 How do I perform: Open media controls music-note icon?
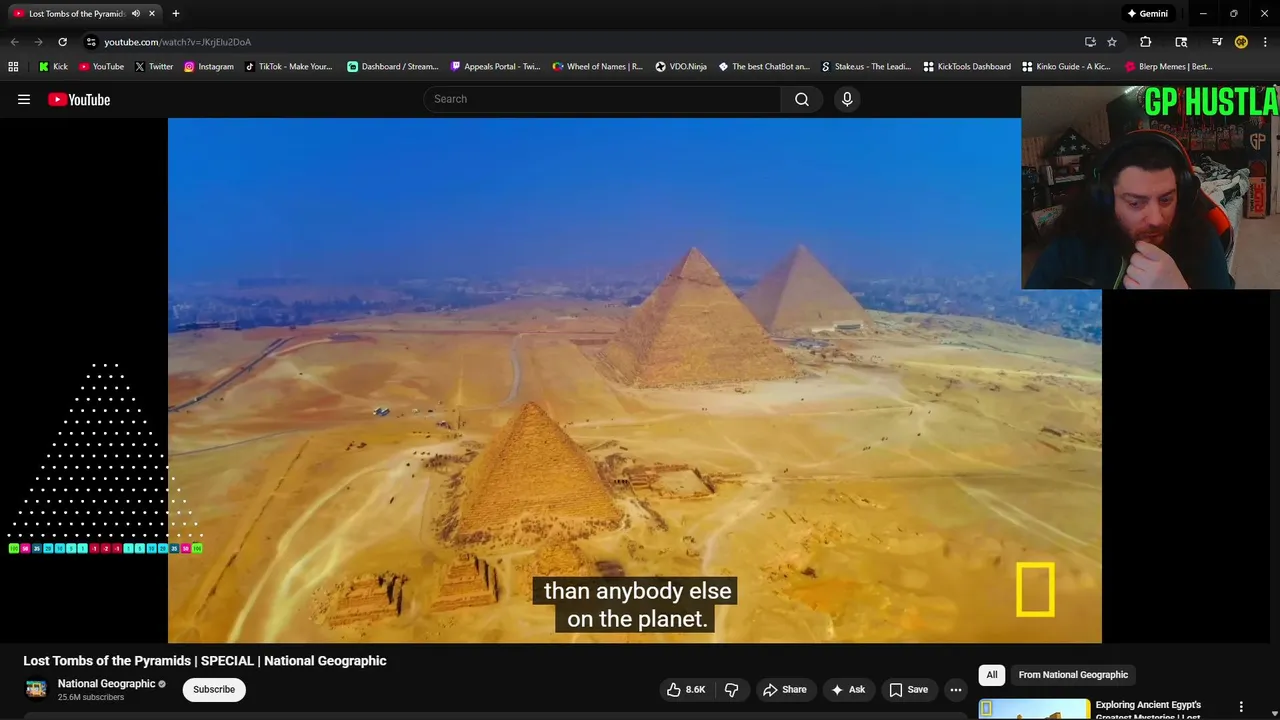click(x=1217, y=42)
